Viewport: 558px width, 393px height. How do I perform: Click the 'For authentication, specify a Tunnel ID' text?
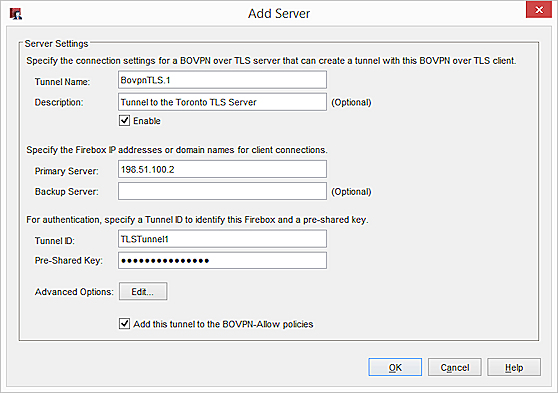pos(197,220)
